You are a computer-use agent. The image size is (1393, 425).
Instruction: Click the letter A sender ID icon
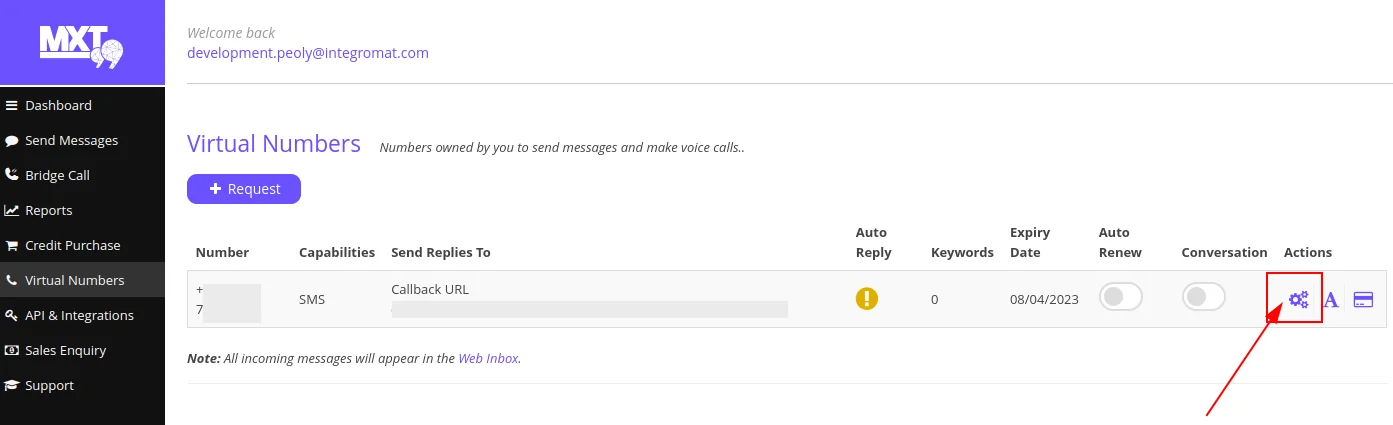1331,299
